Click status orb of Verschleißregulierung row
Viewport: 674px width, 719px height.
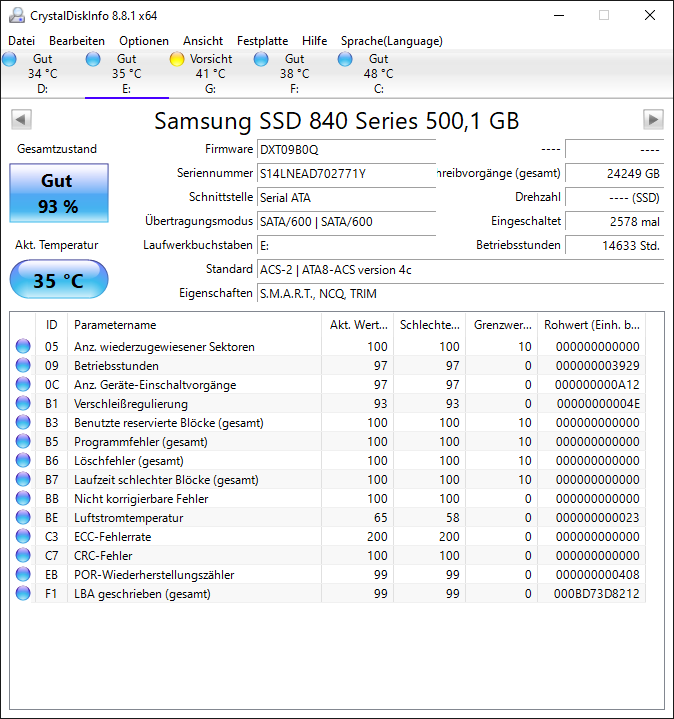[23, 404]
